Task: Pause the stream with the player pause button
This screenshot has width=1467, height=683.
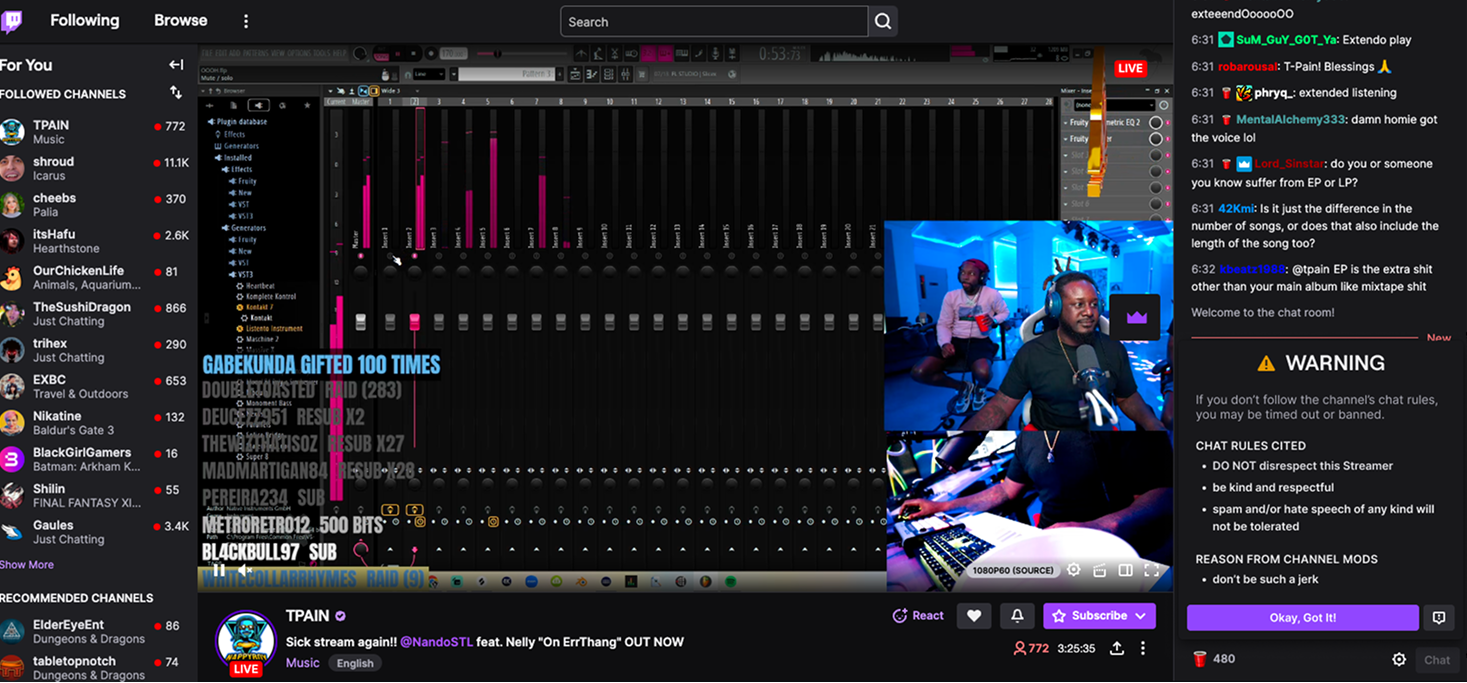Action: pyautogui.click(x=219, y=570)
